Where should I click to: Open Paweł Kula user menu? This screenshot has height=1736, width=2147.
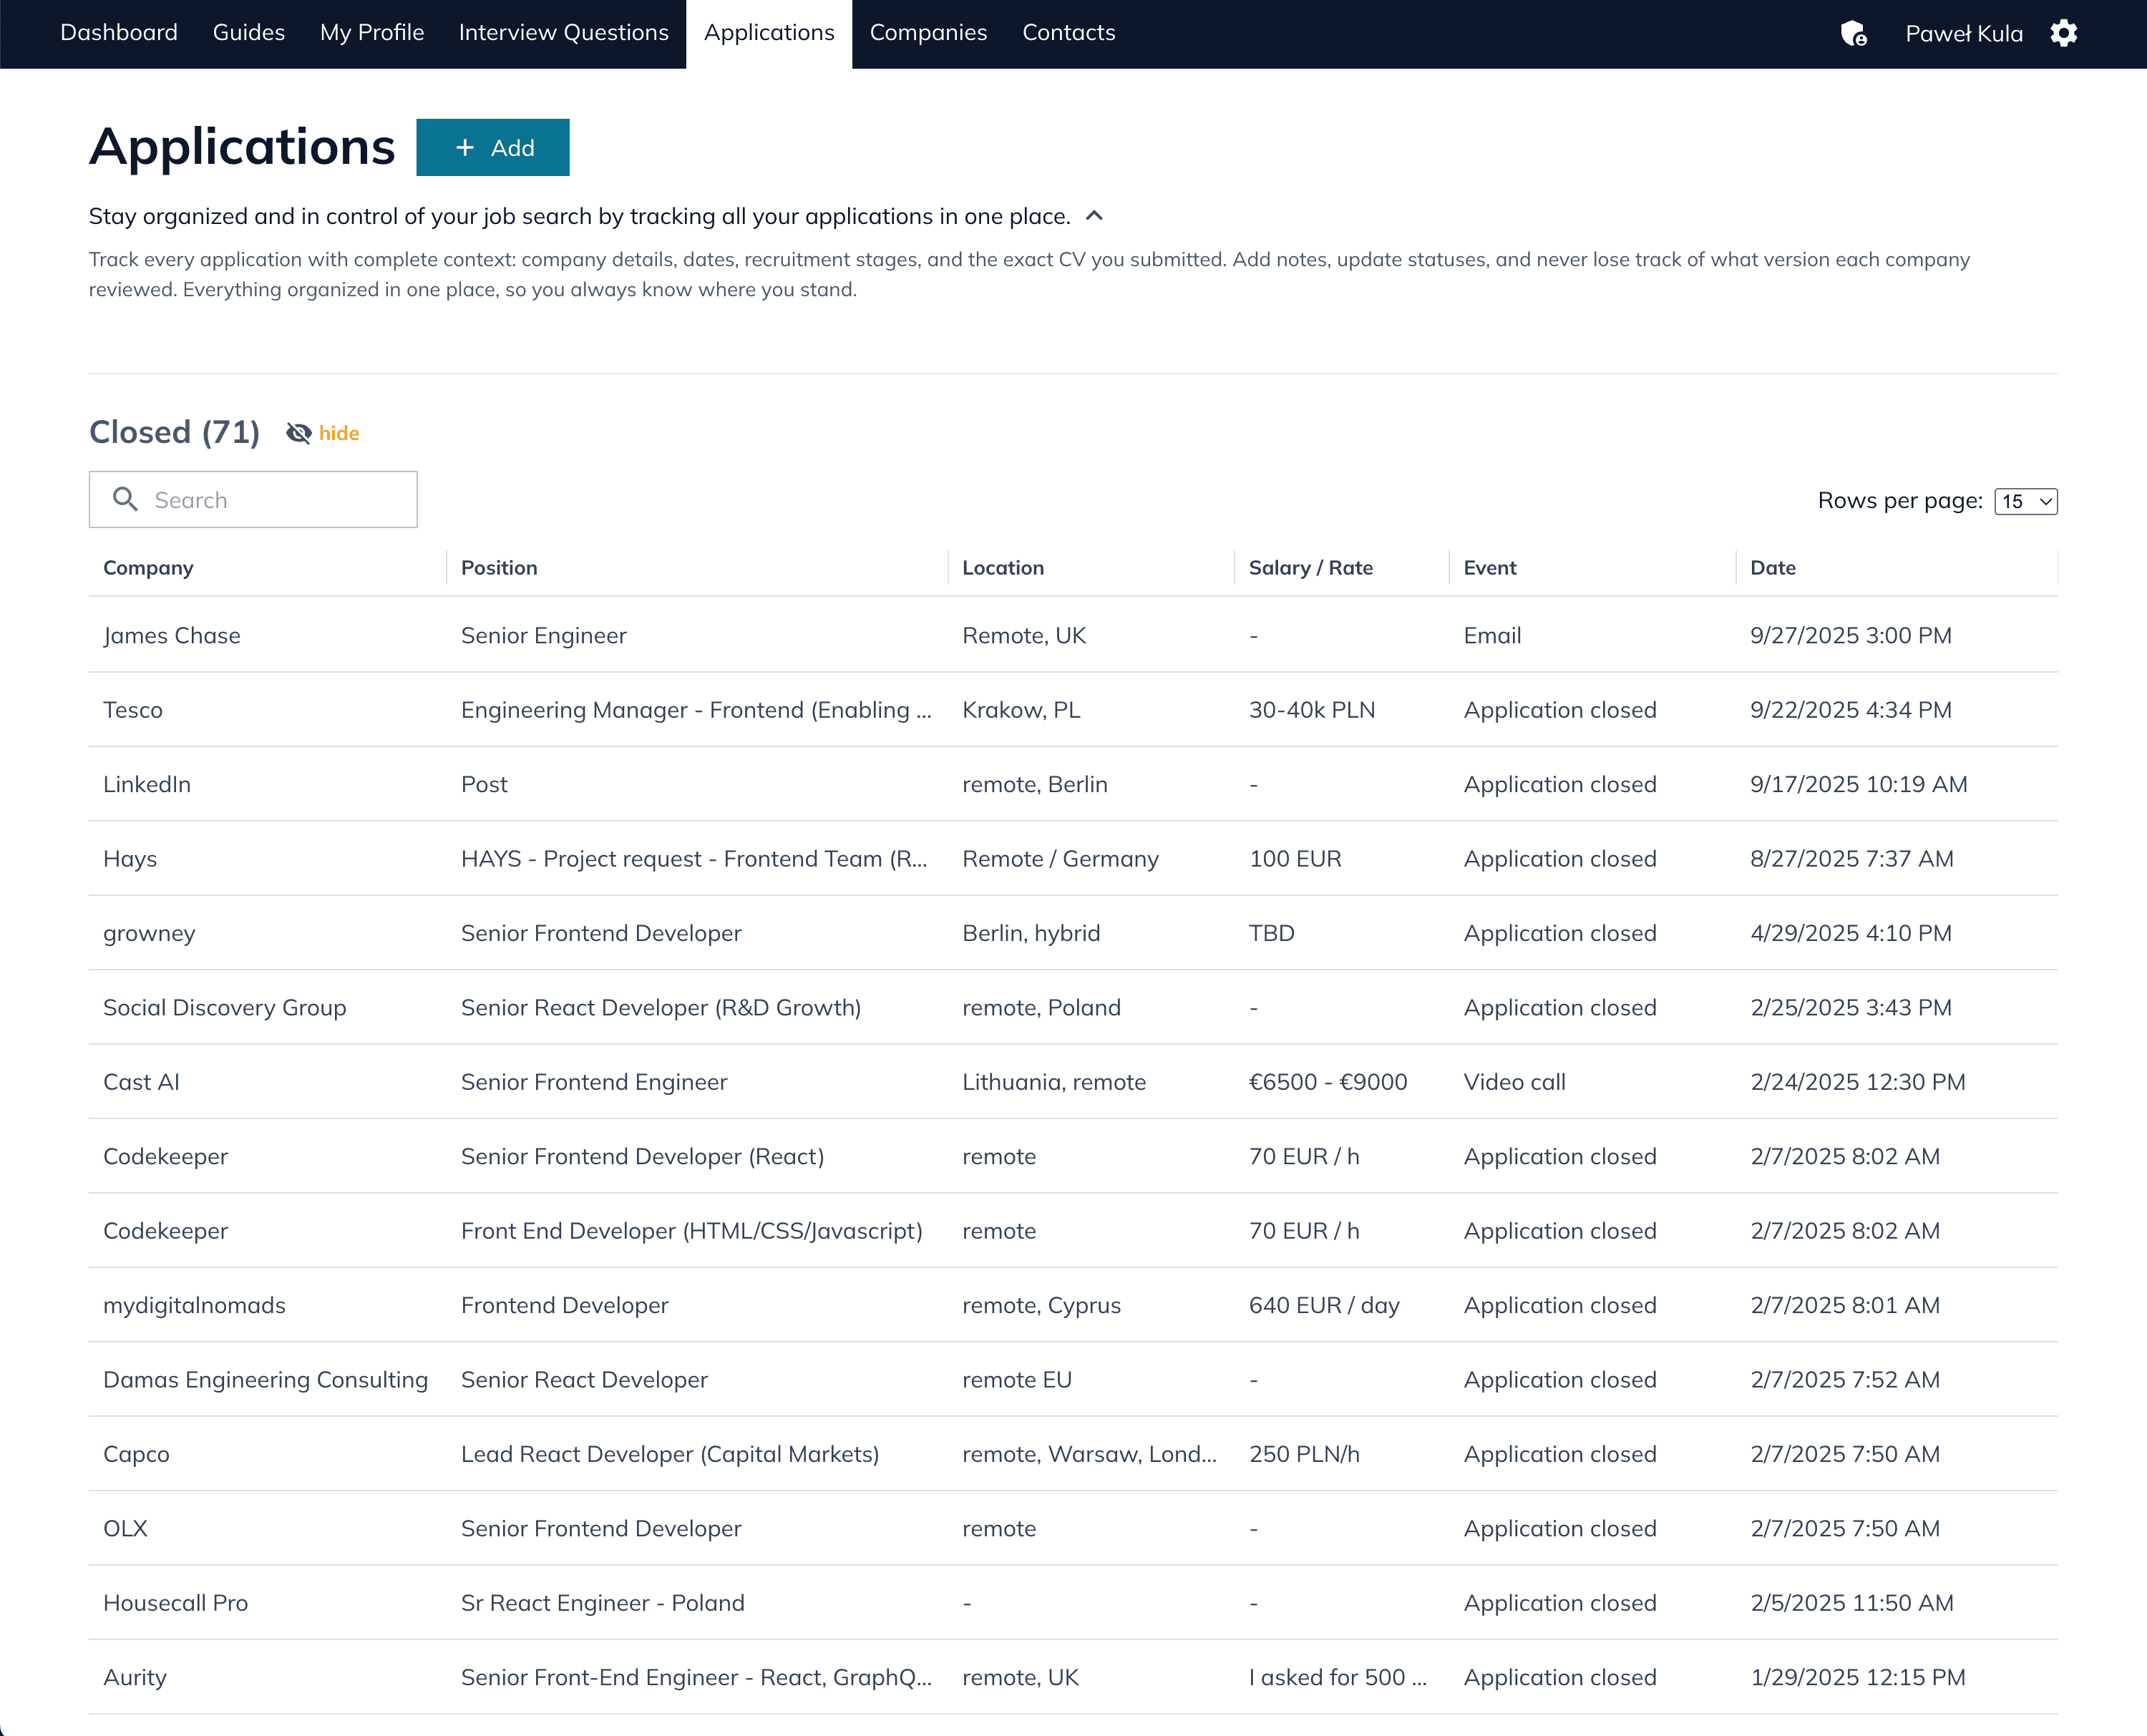[x=1963, y=33]
